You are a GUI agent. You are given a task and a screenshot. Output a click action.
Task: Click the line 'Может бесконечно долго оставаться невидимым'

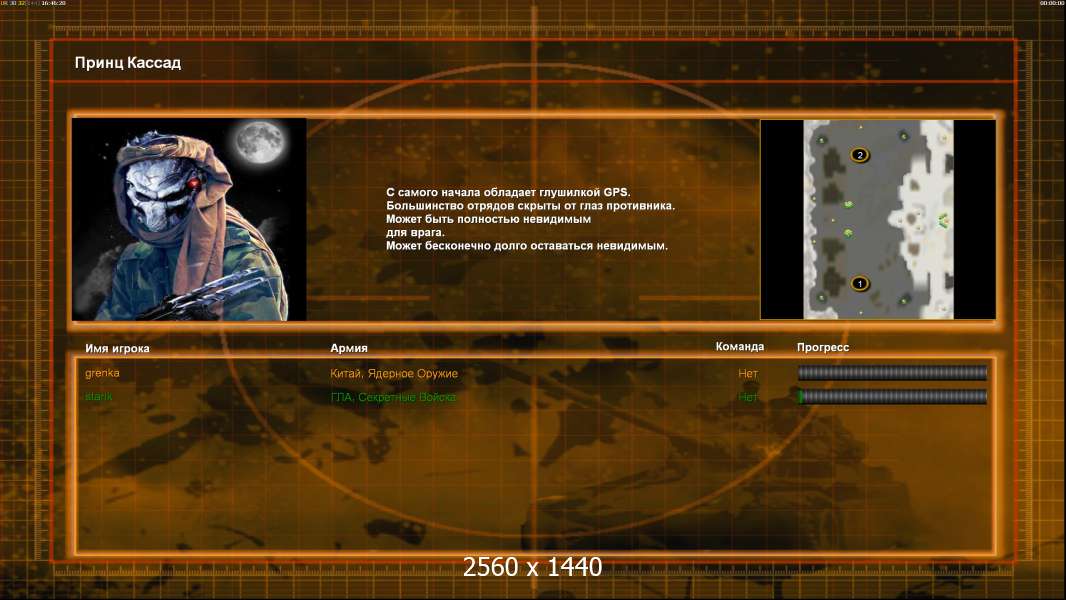(x=527, y=245)
